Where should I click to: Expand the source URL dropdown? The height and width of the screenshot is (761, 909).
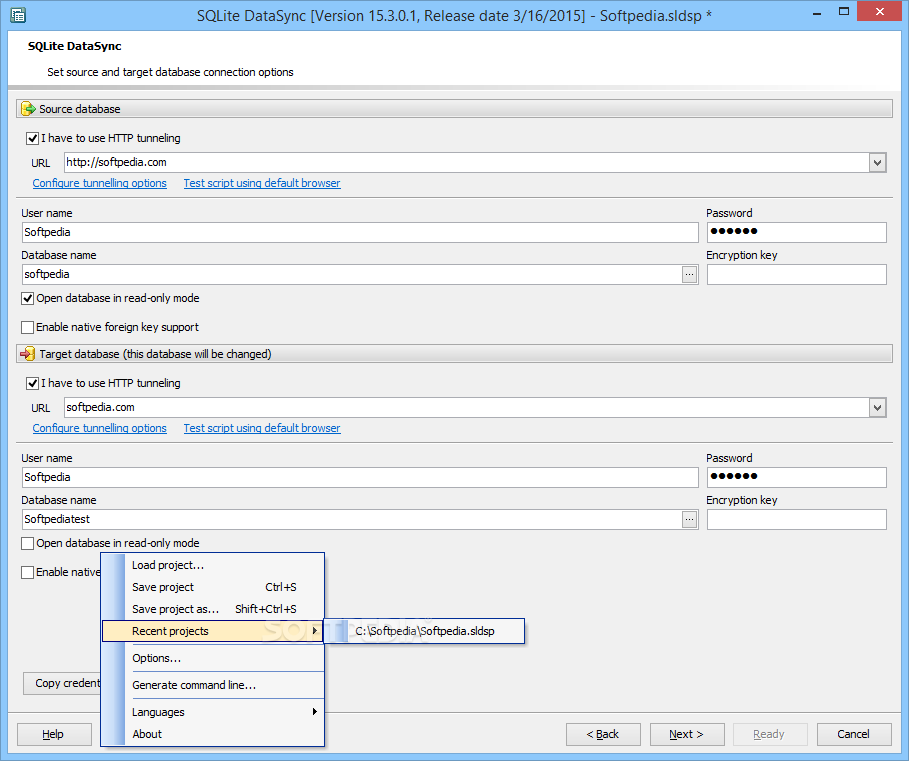coord(877,163)
